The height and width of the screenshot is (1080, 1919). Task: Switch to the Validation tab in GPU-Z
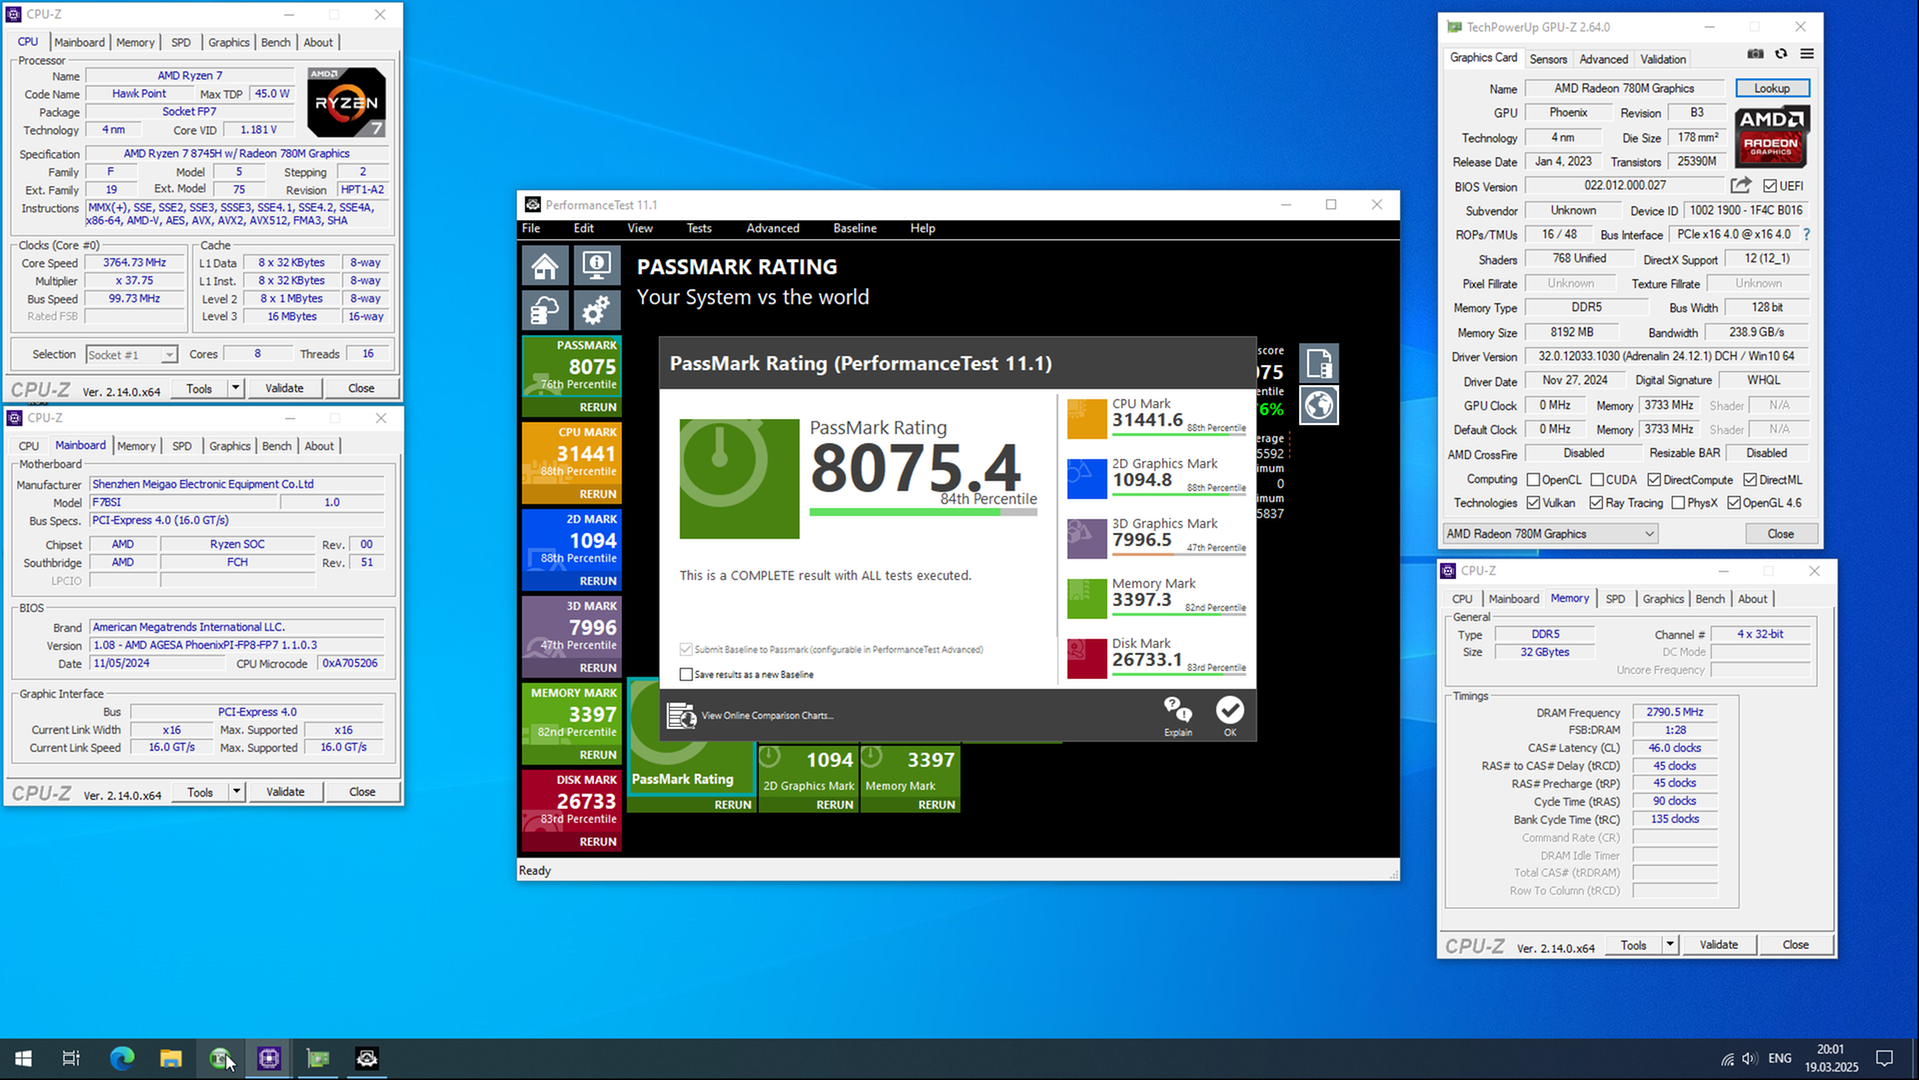[1663, 59]
